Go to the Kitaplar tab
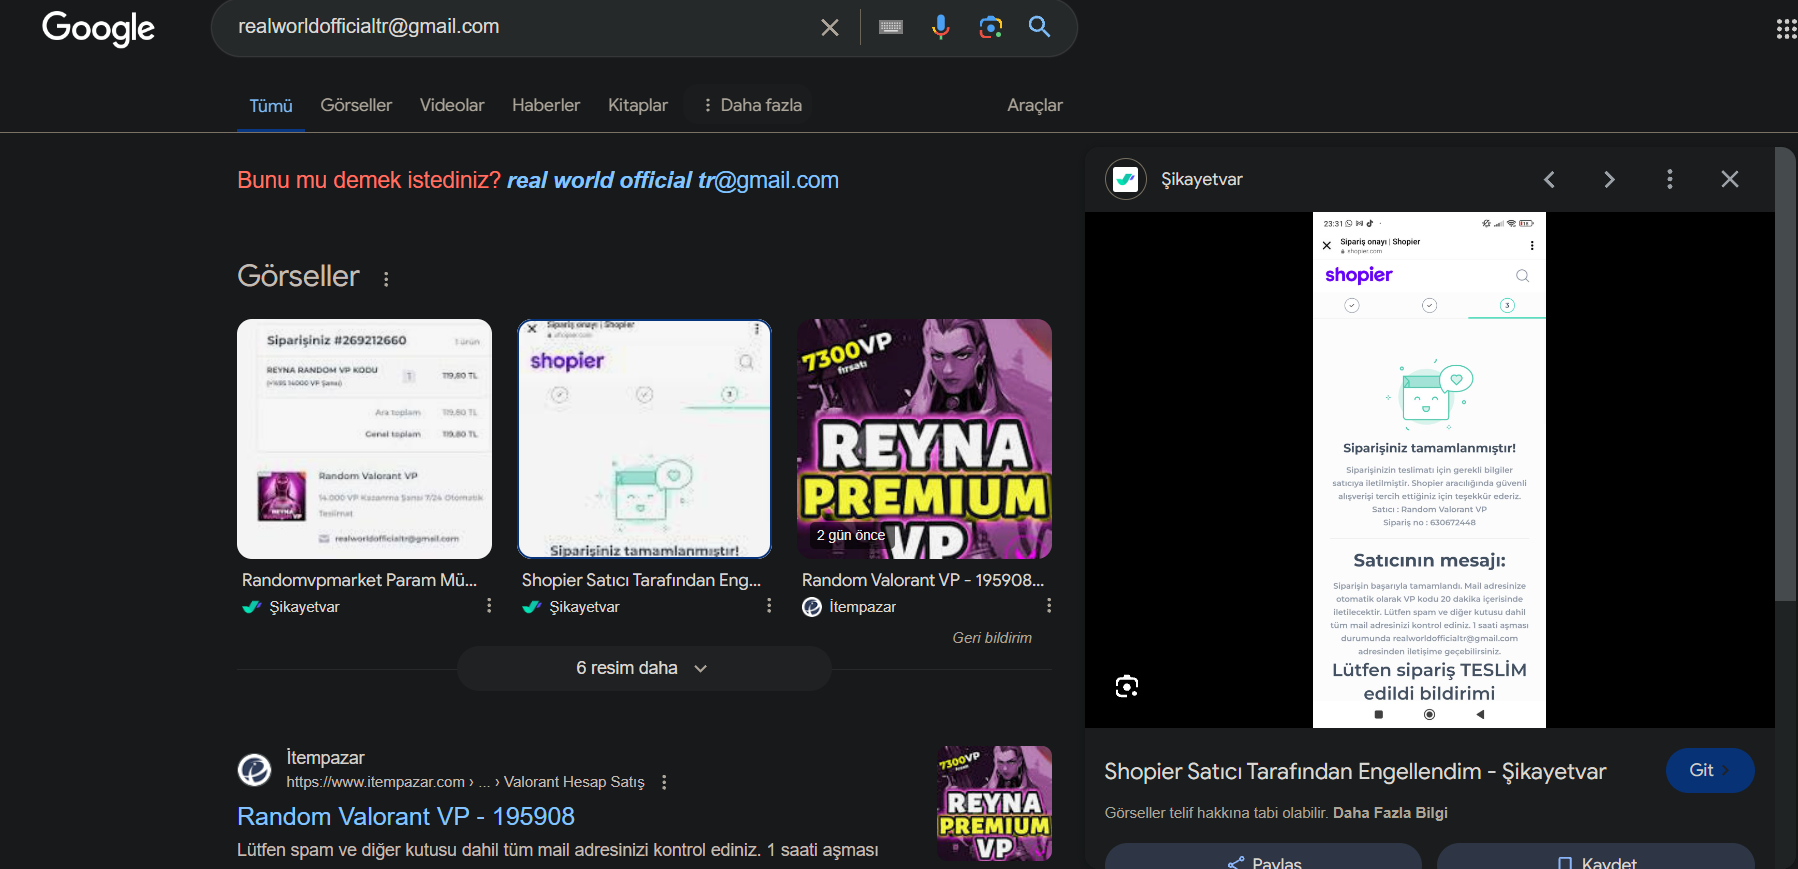 (x=638, y=105)
